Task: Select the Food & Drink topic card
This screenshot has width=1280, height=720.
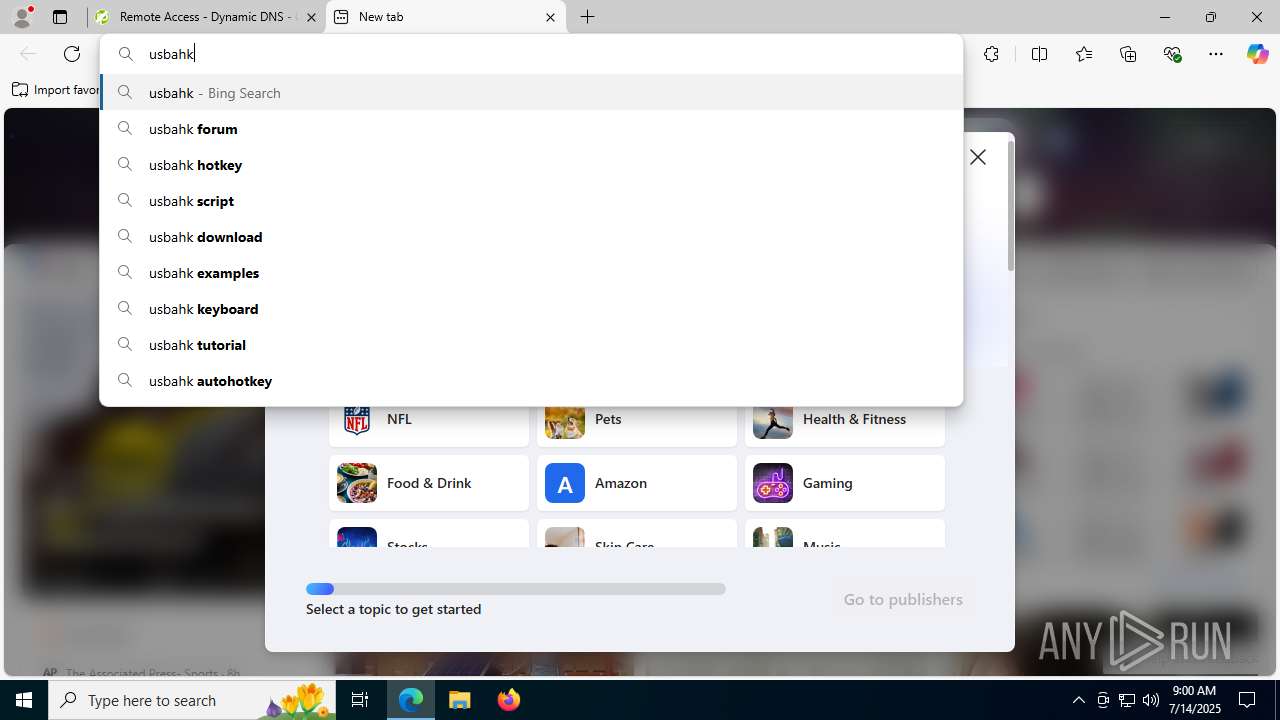Action: coord(429,483)
